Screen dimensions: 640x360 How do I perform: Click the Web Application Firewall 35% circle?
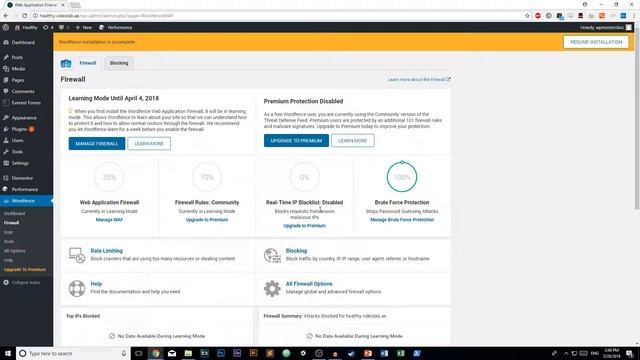[x=109, y=177]
